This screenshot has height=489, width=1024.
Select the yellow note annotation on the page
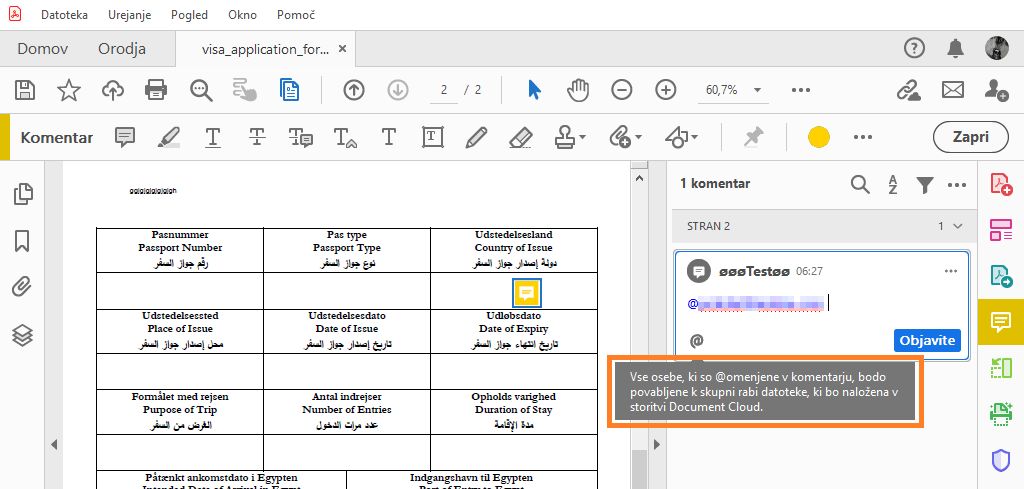click(x=526, y=292)
